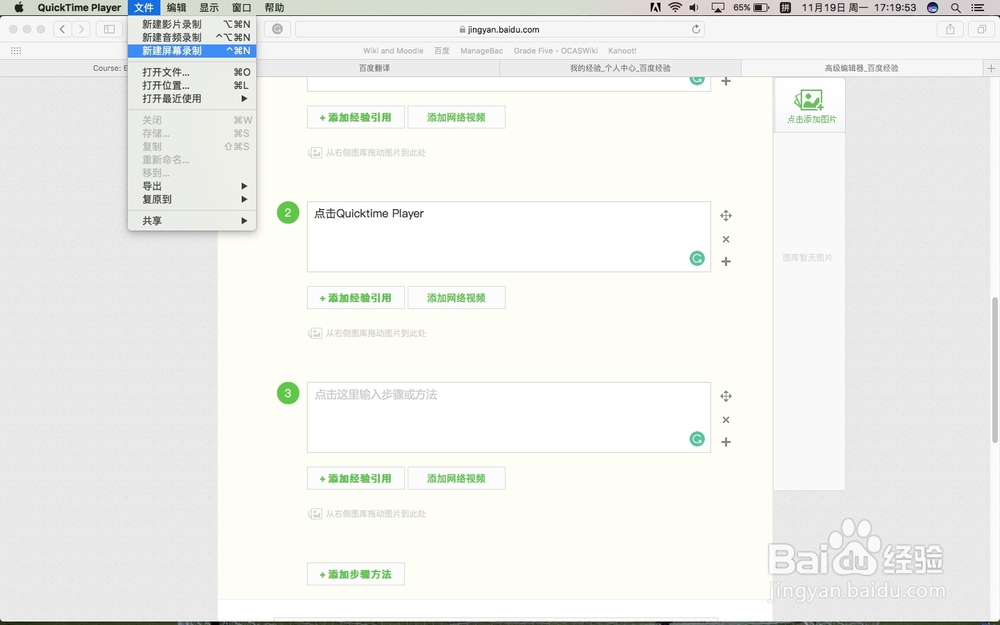
Task: Open the Notification Center icon
Action: point(977,8)
